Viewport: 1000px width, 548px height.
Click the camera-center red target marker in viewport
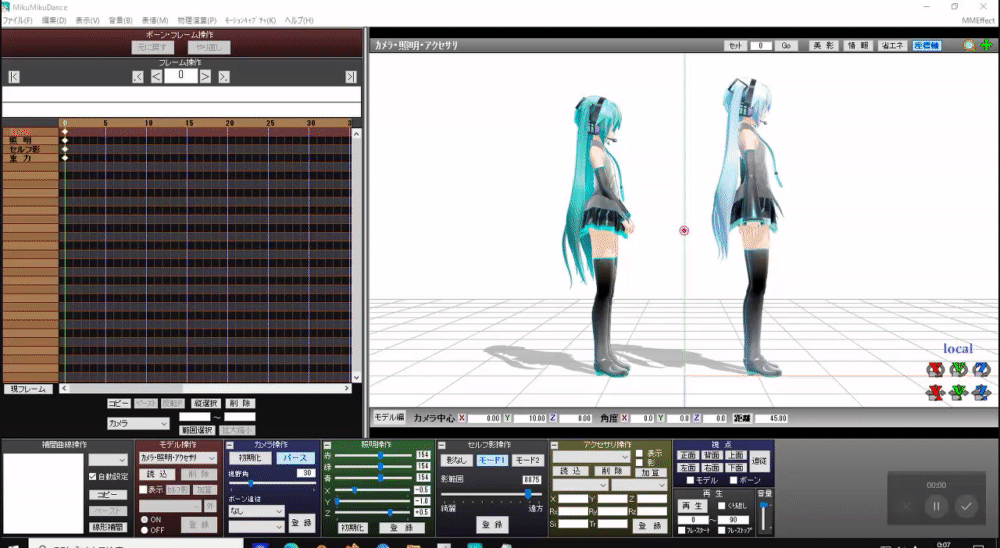tap(684, 230)
